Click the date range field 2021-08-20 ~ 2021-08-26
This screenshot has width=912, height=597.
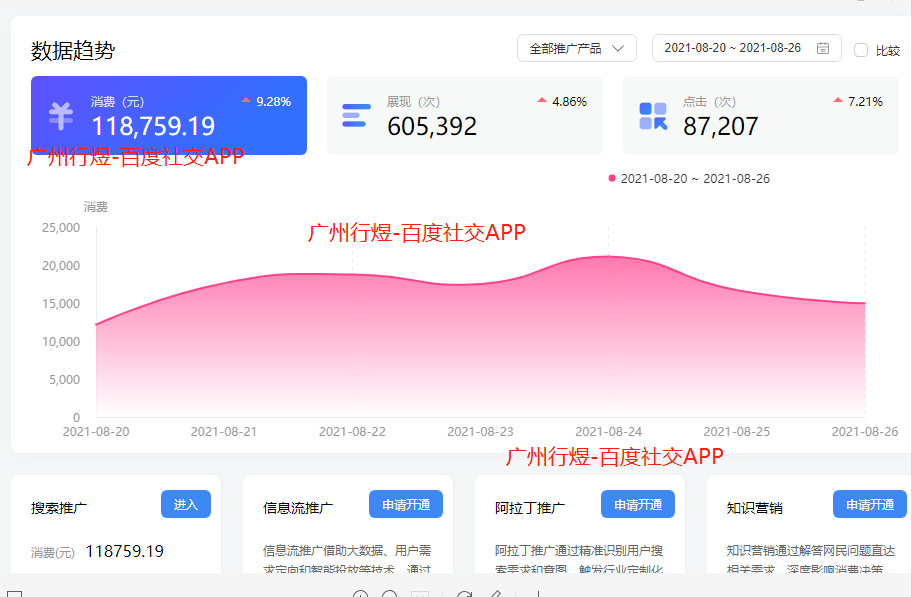(x=746, y=48)
